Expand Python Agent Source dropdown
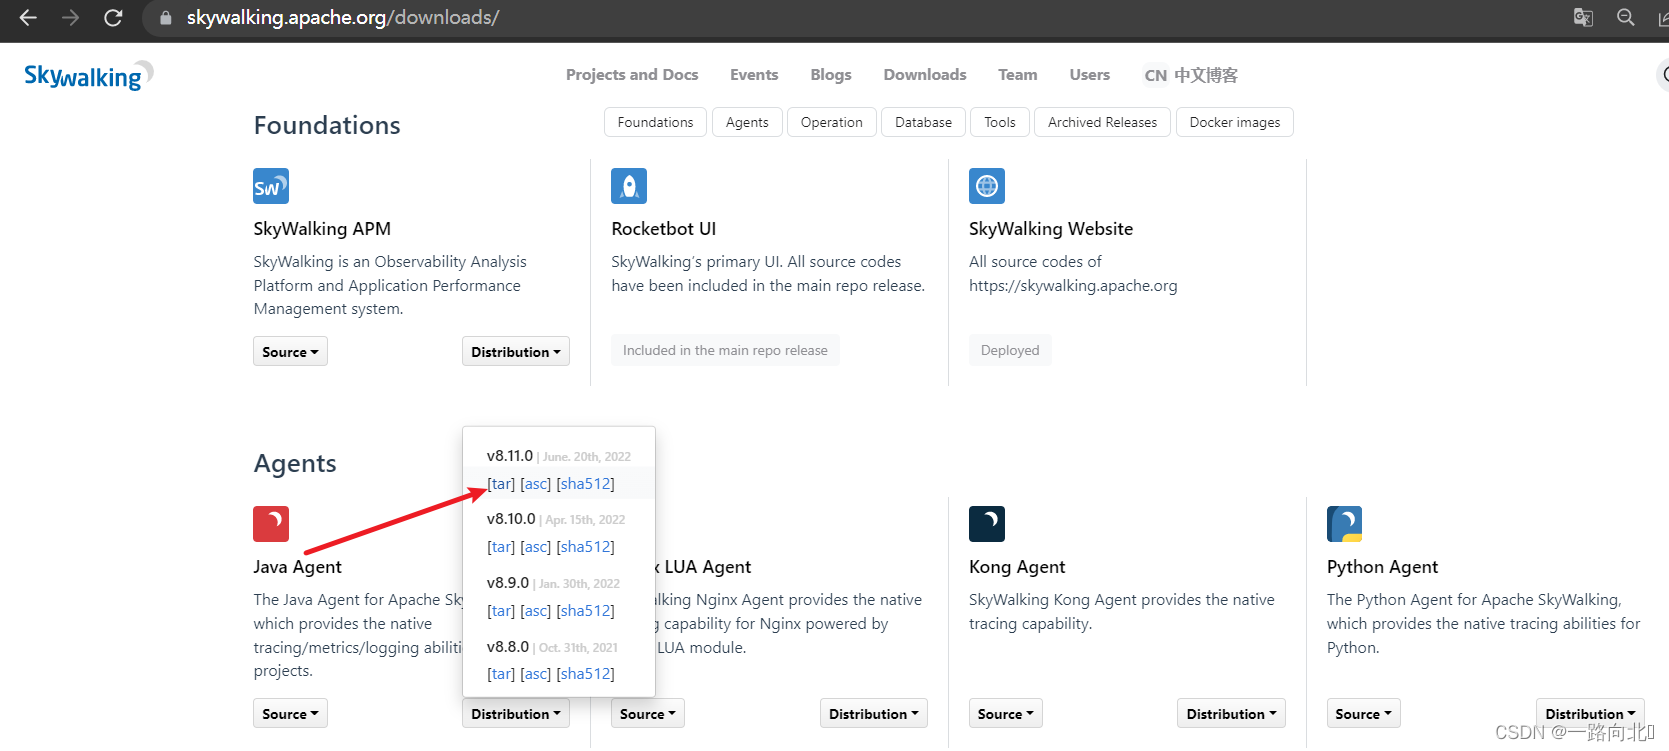 point(1364,713)
